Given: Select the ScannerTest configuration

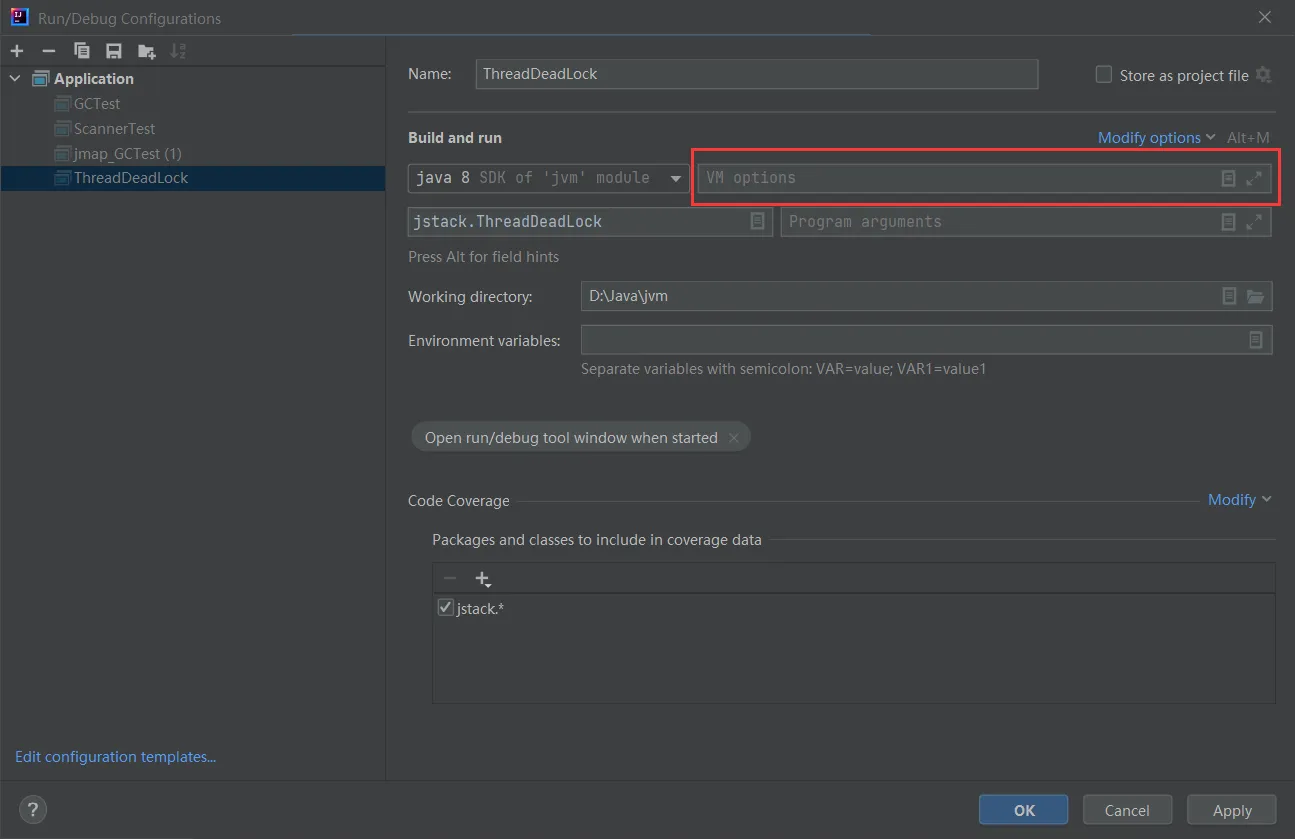Looking at the screenshot, I should tap(114, 128).
